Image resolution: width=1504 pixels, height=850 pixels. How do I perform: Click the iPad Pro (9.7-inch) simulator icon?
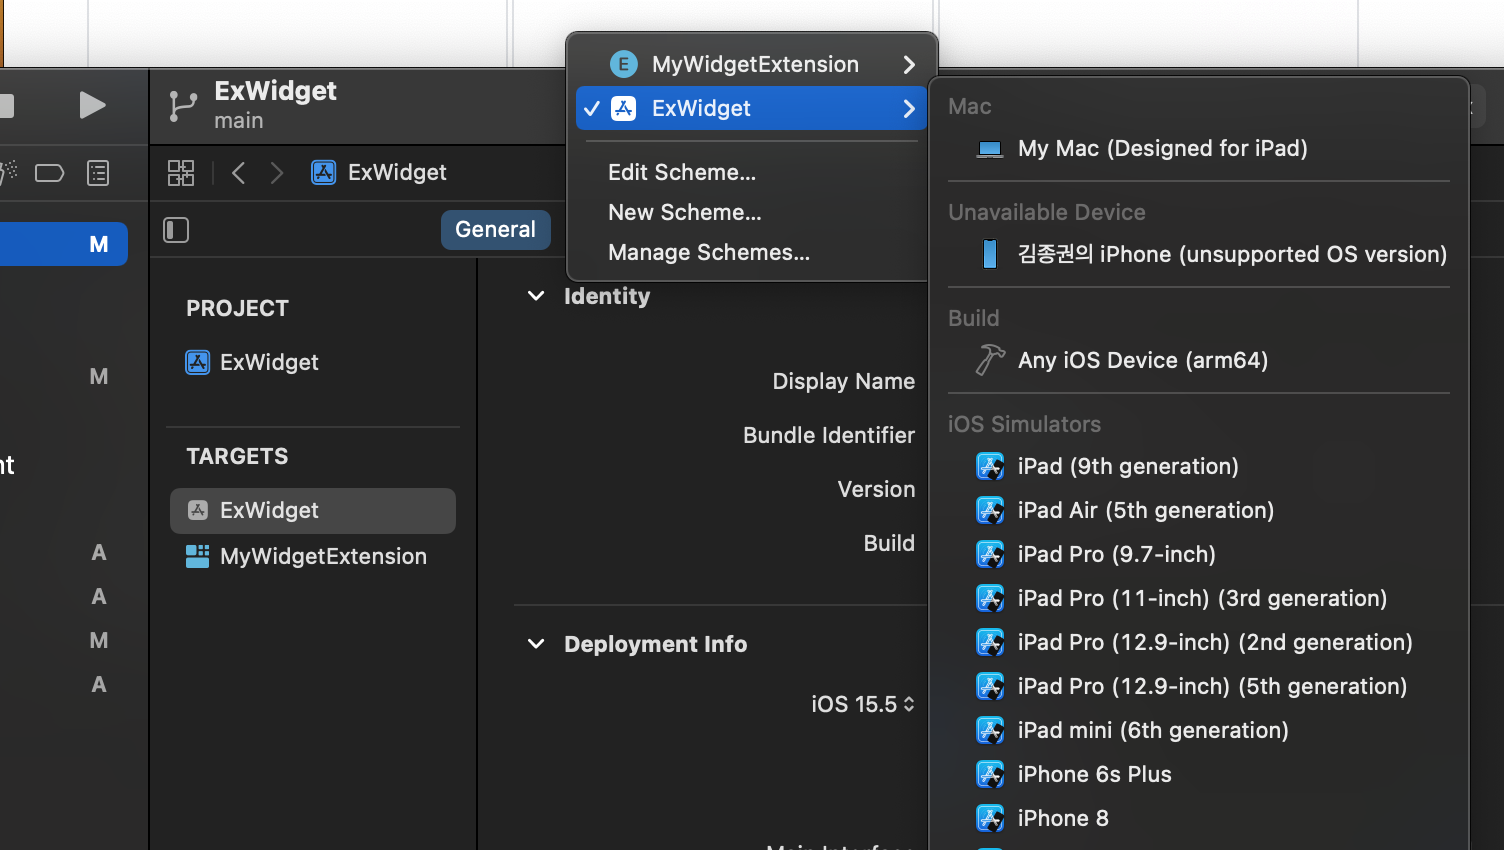[x=990, y=554]
